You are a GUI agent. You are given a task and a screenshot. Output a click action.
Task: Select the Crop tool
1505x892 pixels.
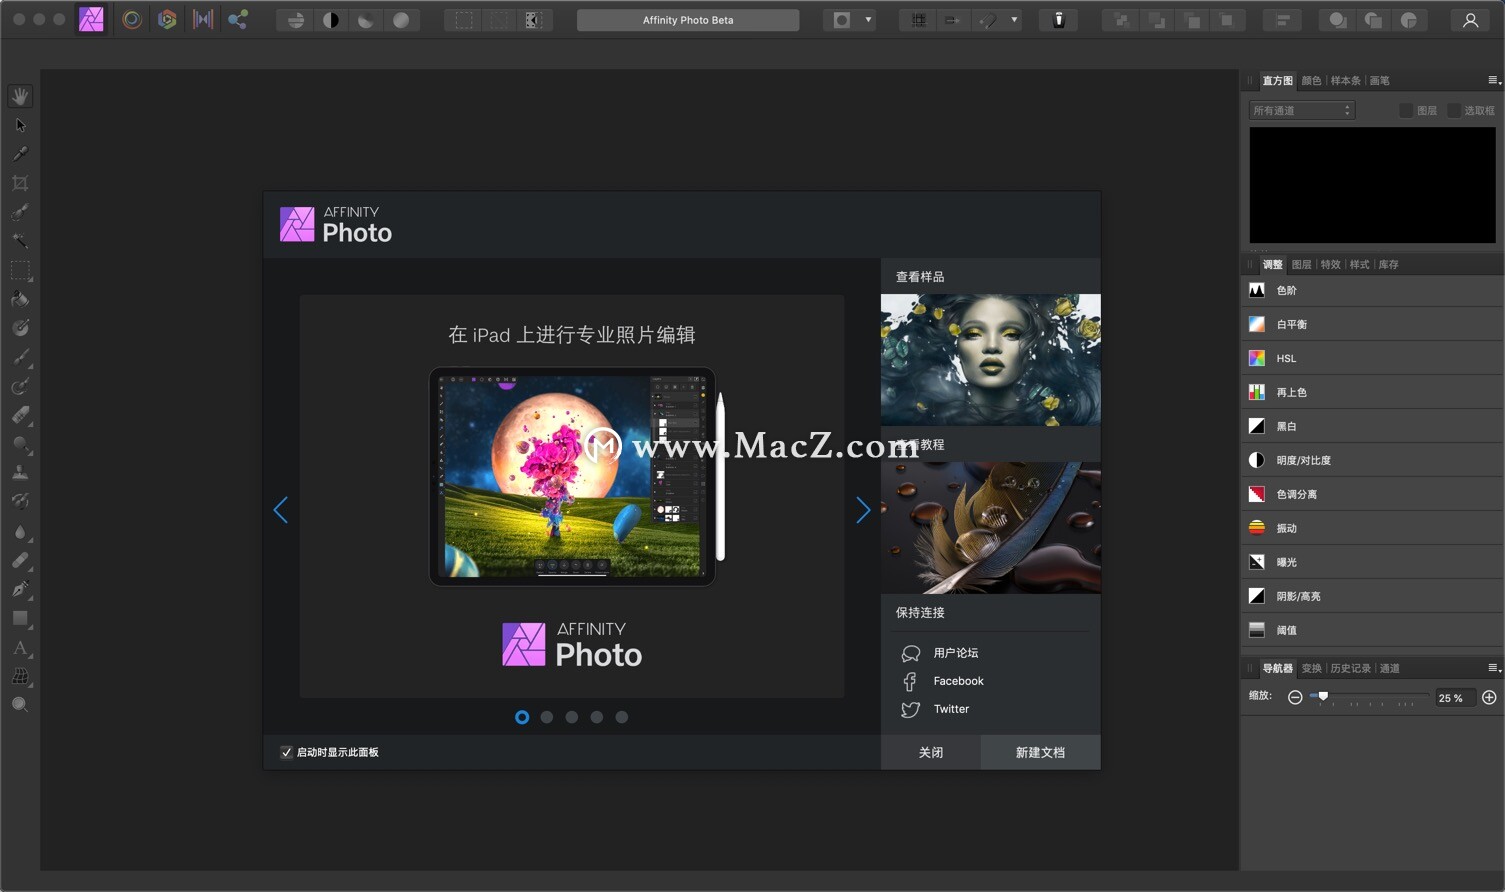tap(20, 182)
